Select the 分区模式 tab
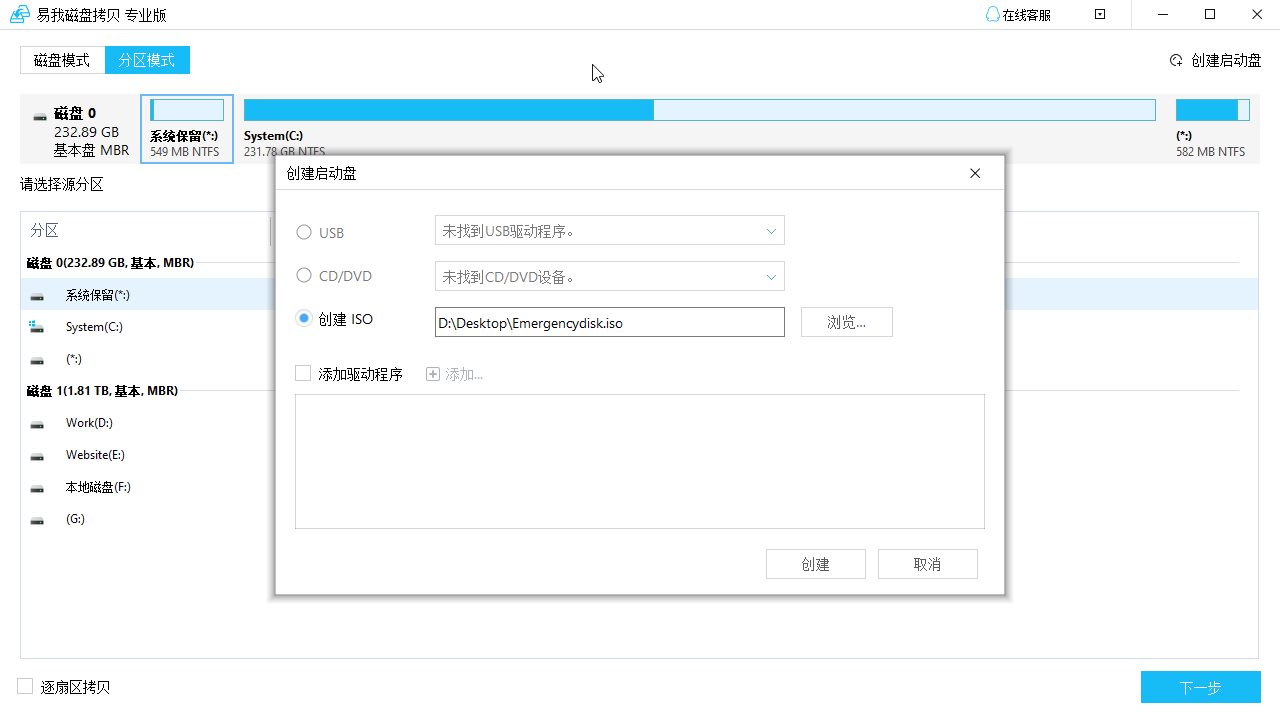1280x720 pixels. [147, 60]
